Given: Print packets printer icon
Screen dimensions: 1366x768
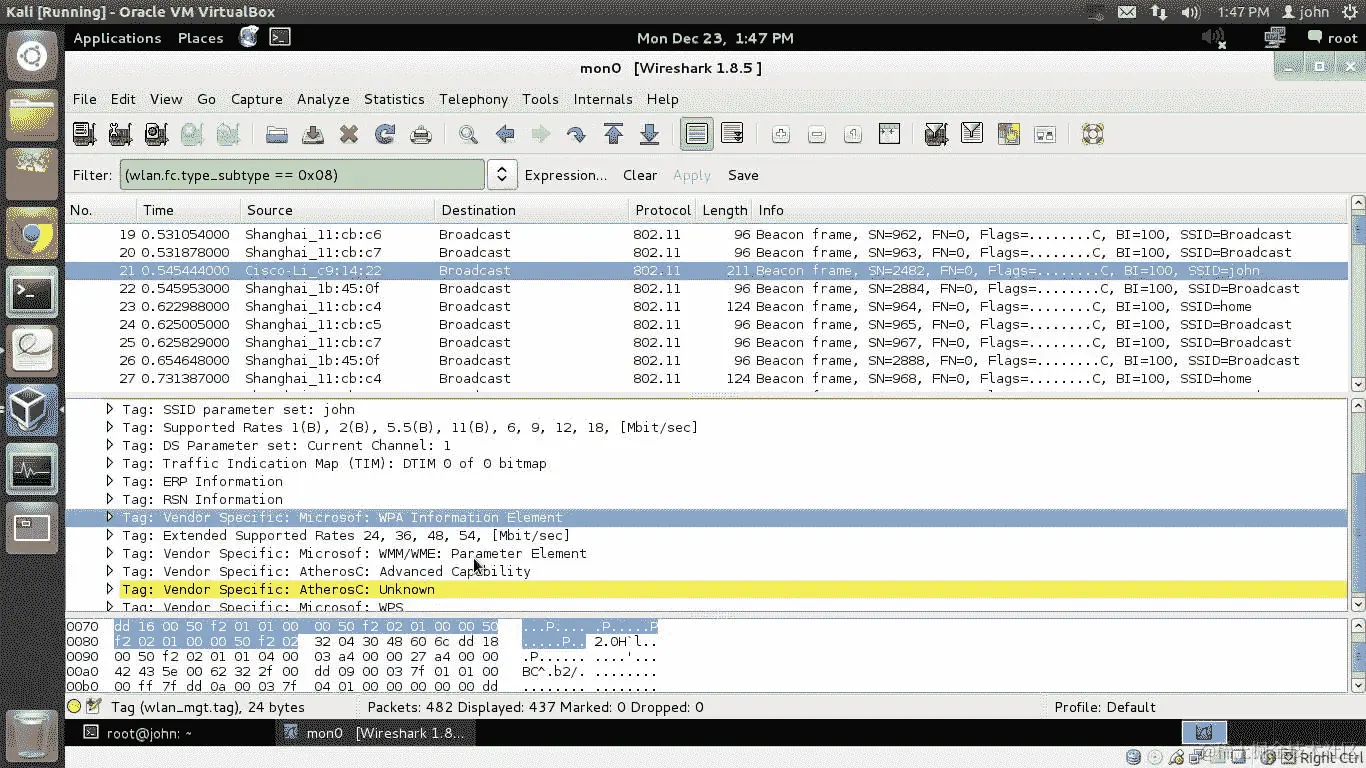Looking at the screenshot, I should [421, 134].
